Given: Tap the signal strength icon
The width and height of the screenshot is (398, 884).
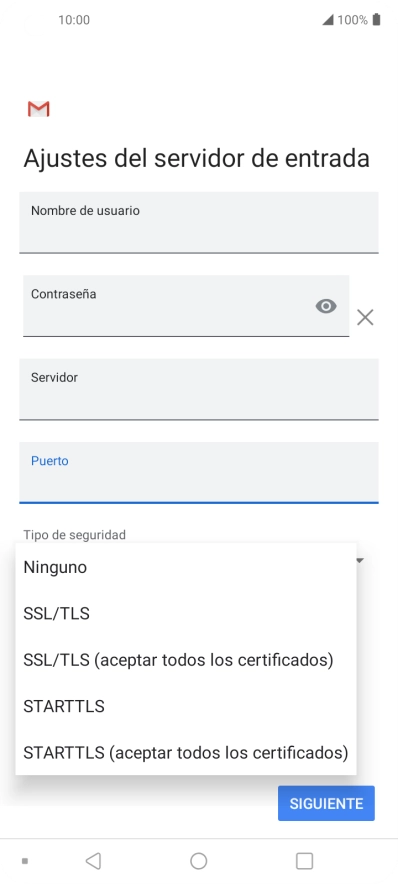Looking at the screenshot, I should pyautogui.click(x=328, y=20).
